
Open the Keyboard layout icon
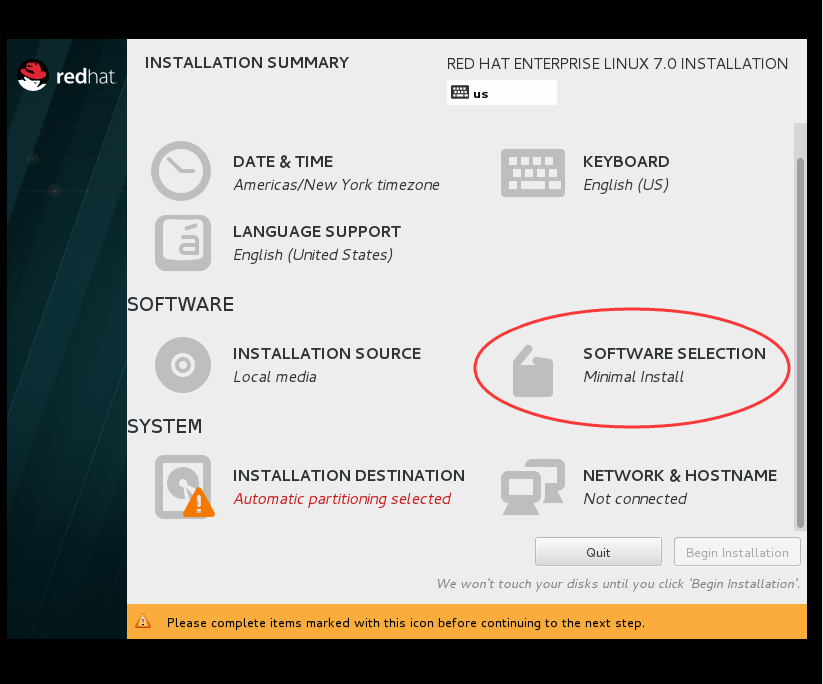[532, 173]
